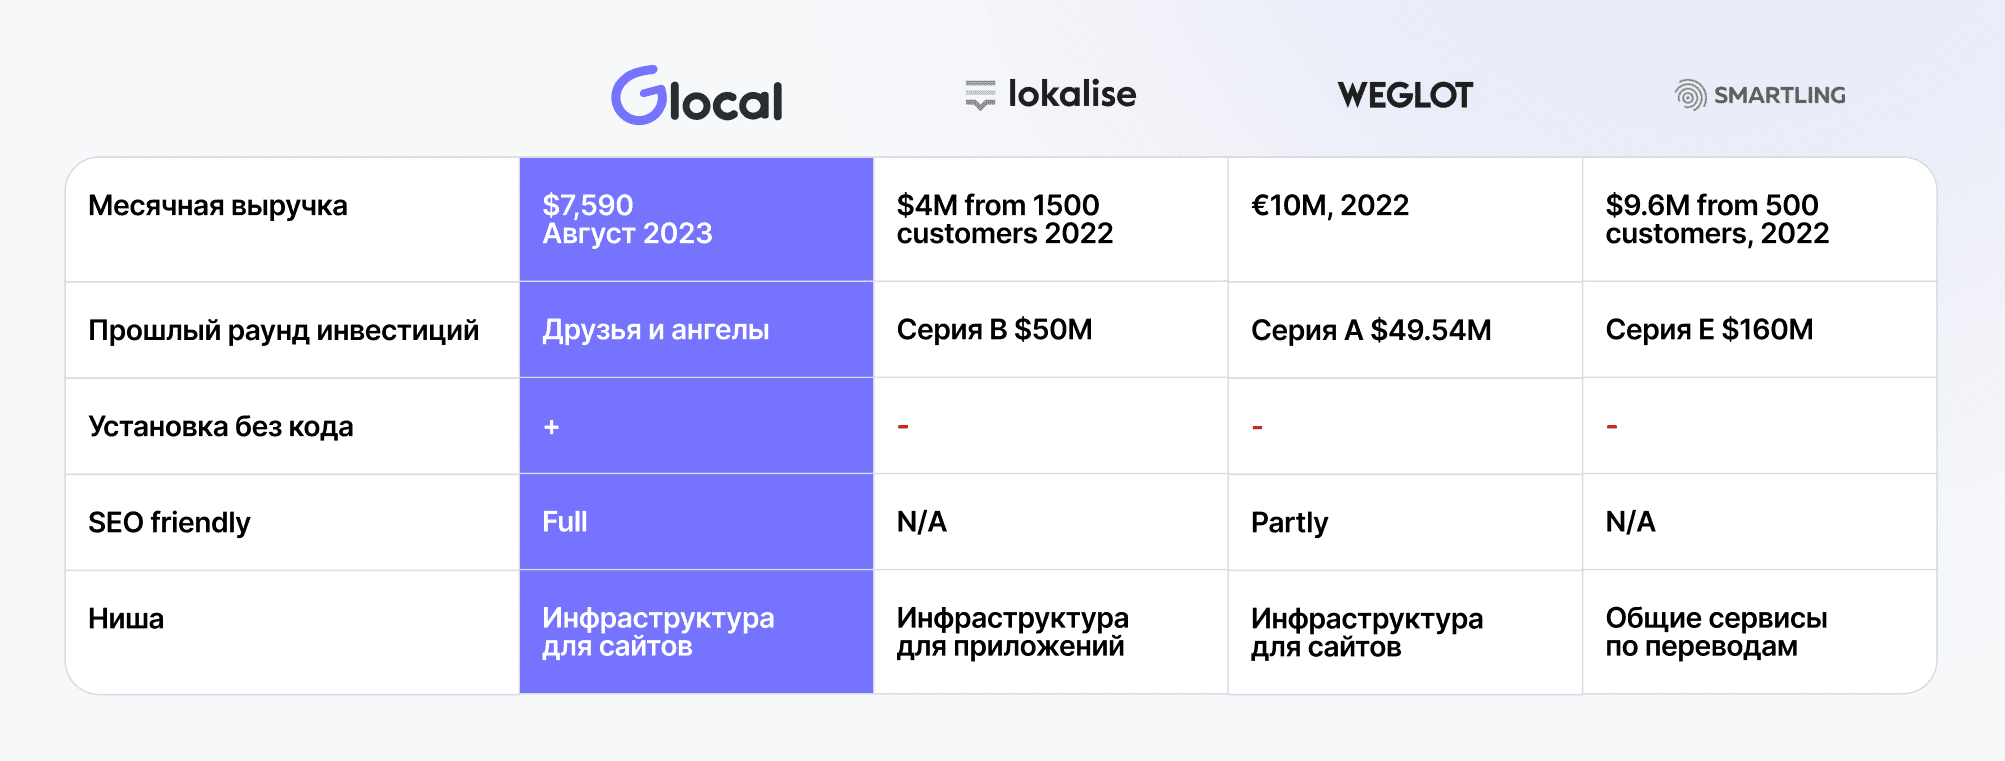Click the Glocal logo
The width and height of the screenshot is (2005, 761).
click(697, 96)
